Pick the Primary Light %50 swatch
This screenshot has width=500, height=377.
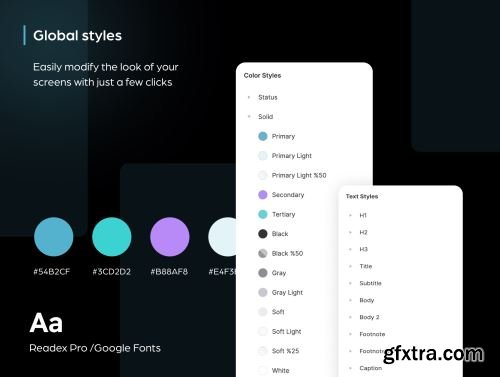coord(263,175)
